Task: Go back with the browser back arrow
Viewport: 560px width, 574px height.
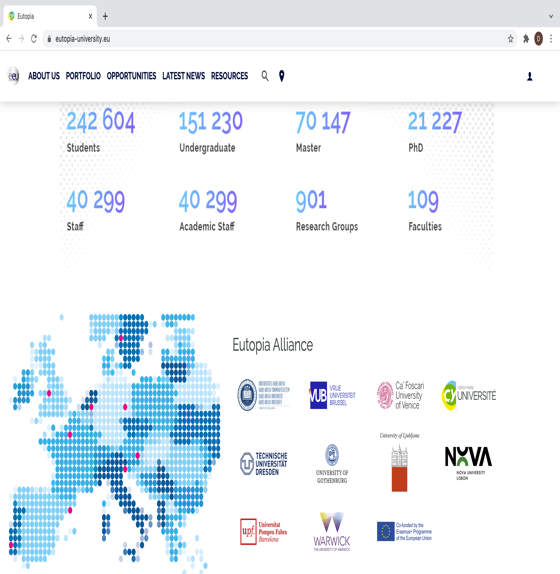Action: click(x=9, y=38)
